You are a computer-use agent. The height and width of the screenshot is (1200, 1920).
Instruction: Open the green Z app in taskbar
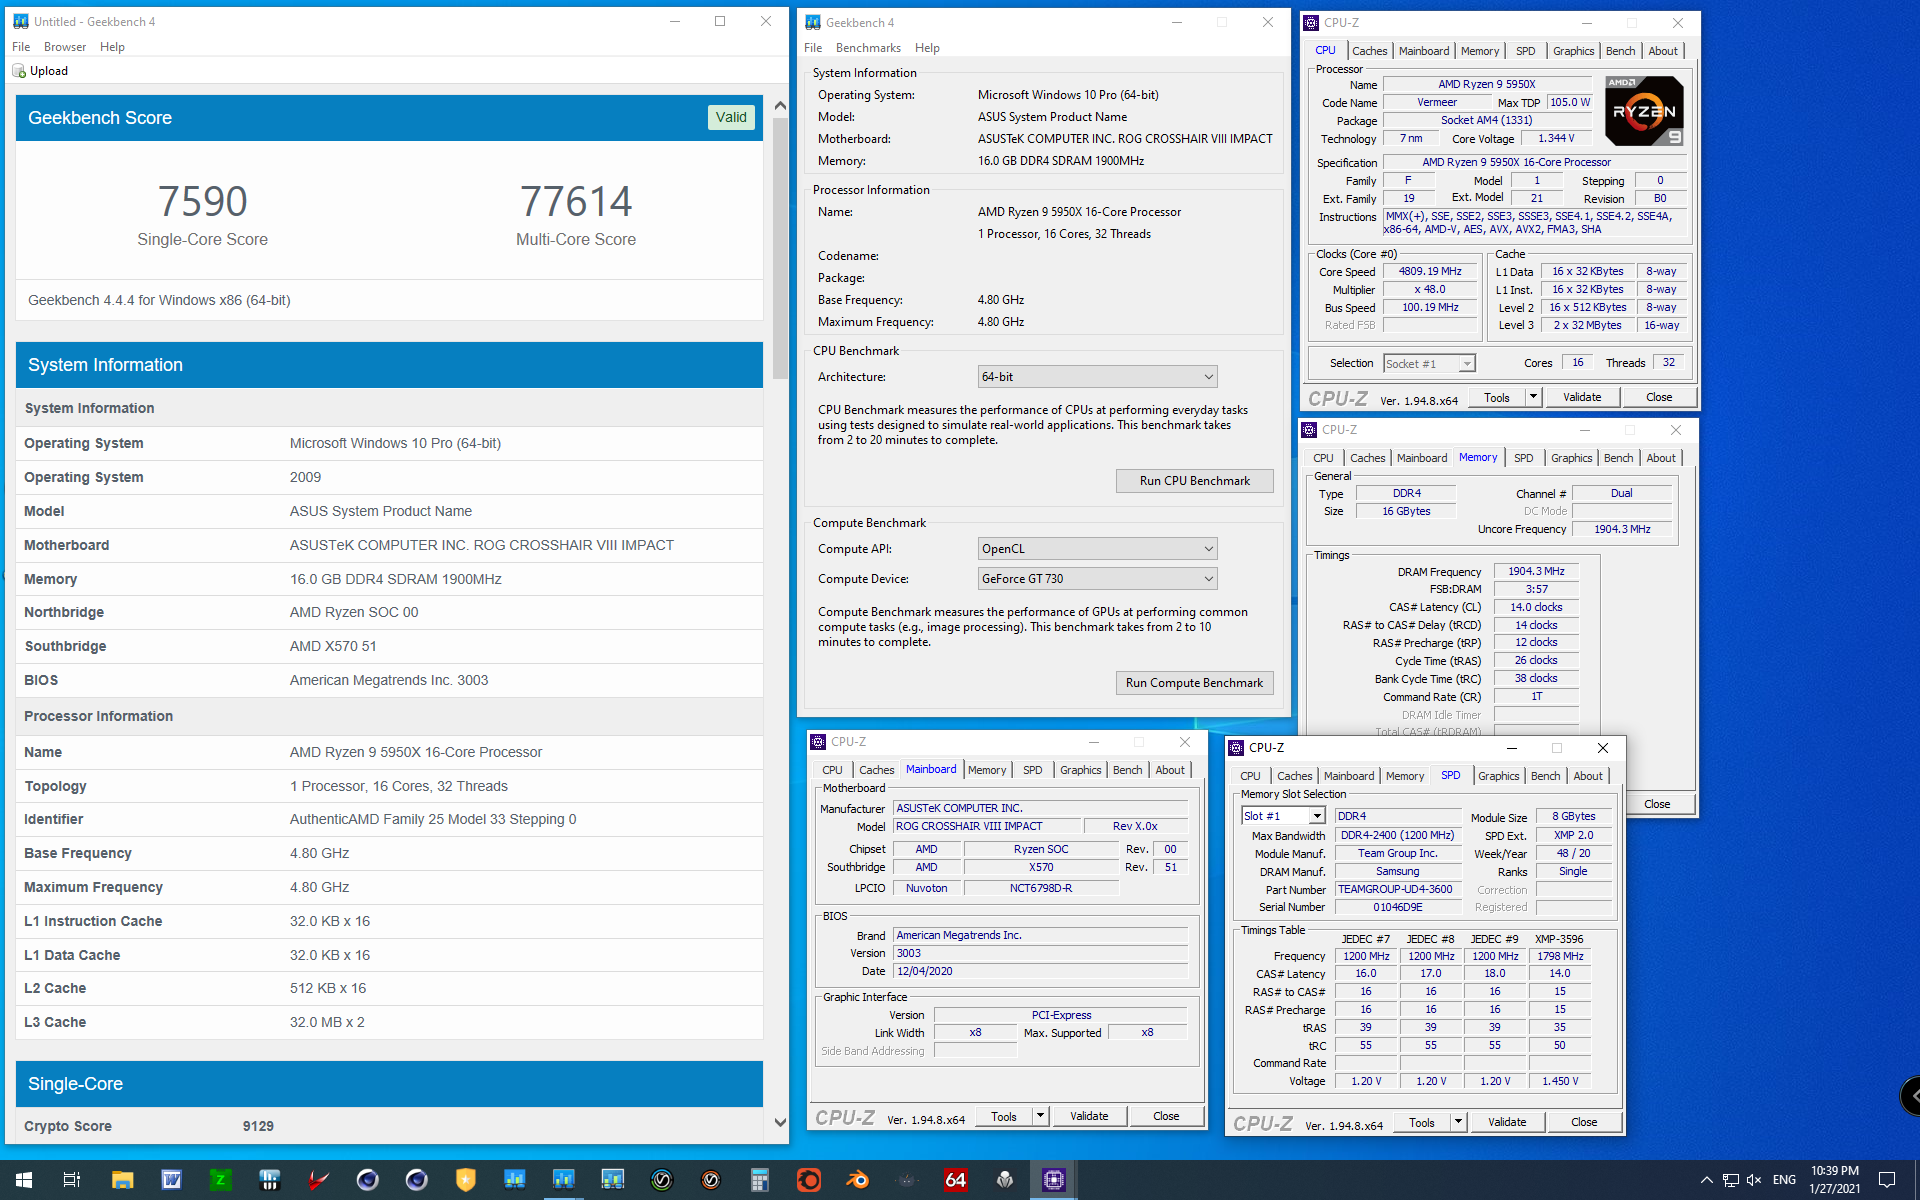click(220, 1180)
